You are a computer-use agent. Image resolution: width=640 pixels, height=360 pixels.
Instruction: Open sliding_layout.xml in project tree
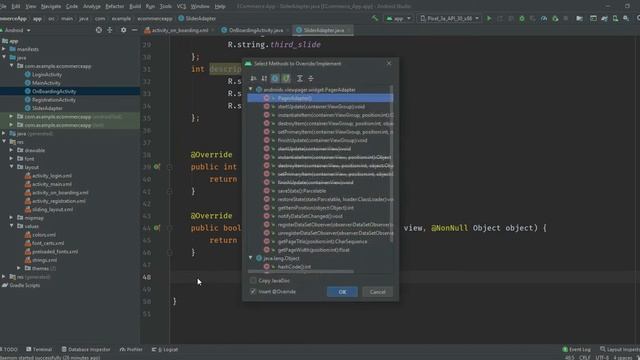point(52,209)
